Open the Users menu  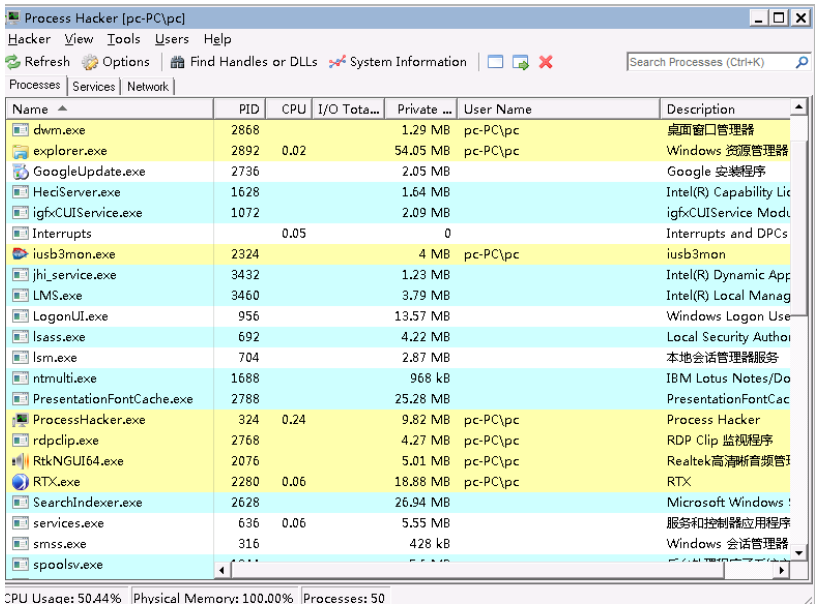[x=172, y=39]
